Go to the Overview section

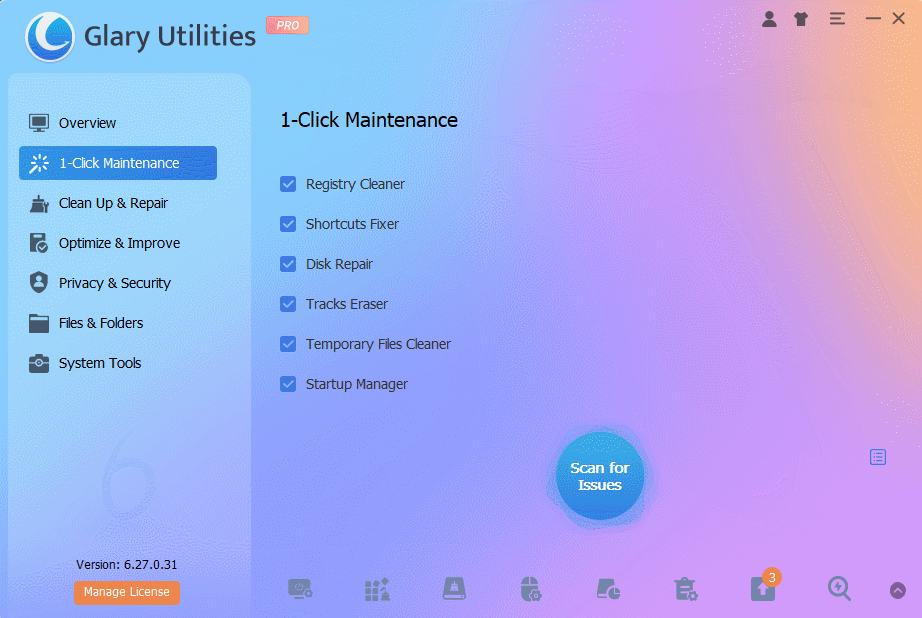tap(118, 123)
